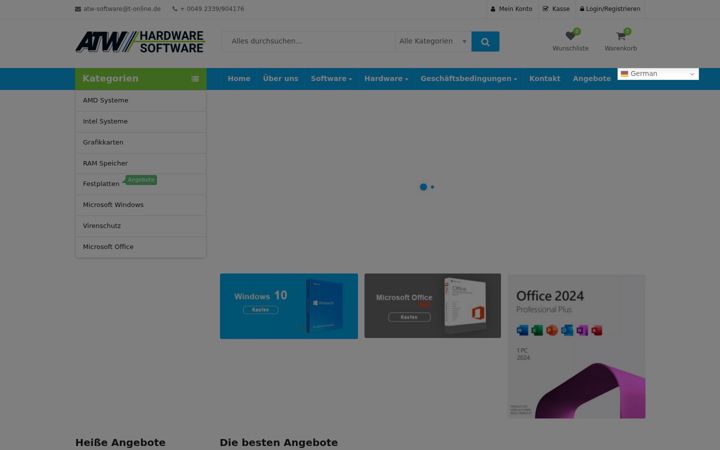Toggle the Kategorien hamburger menu icon
This screenshot has width=720, height=450.
(x=195, y=79)
